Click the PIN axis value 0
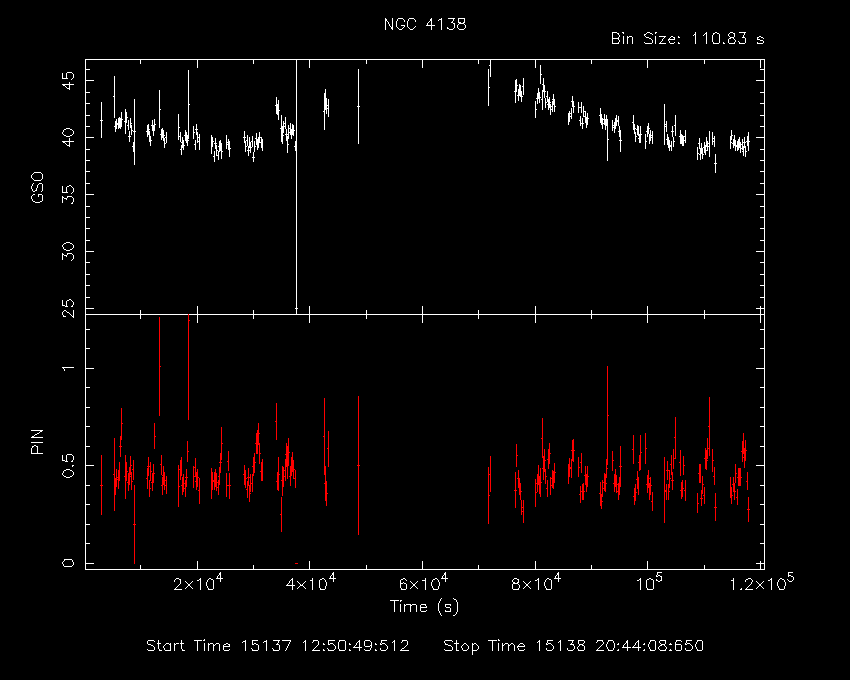 68,563
